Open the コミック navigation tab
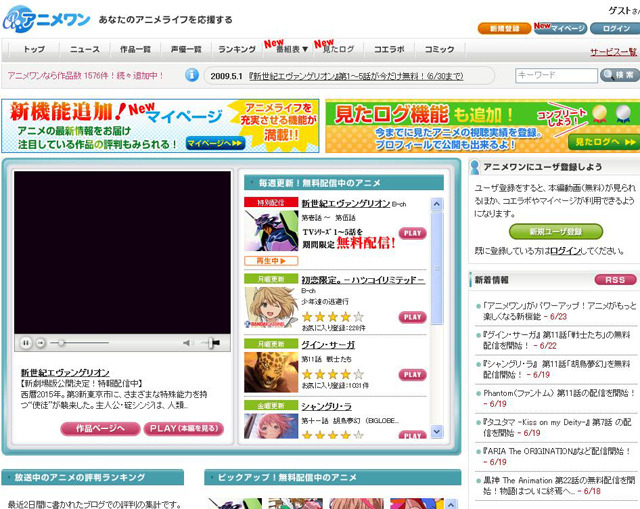 [440, 49]
